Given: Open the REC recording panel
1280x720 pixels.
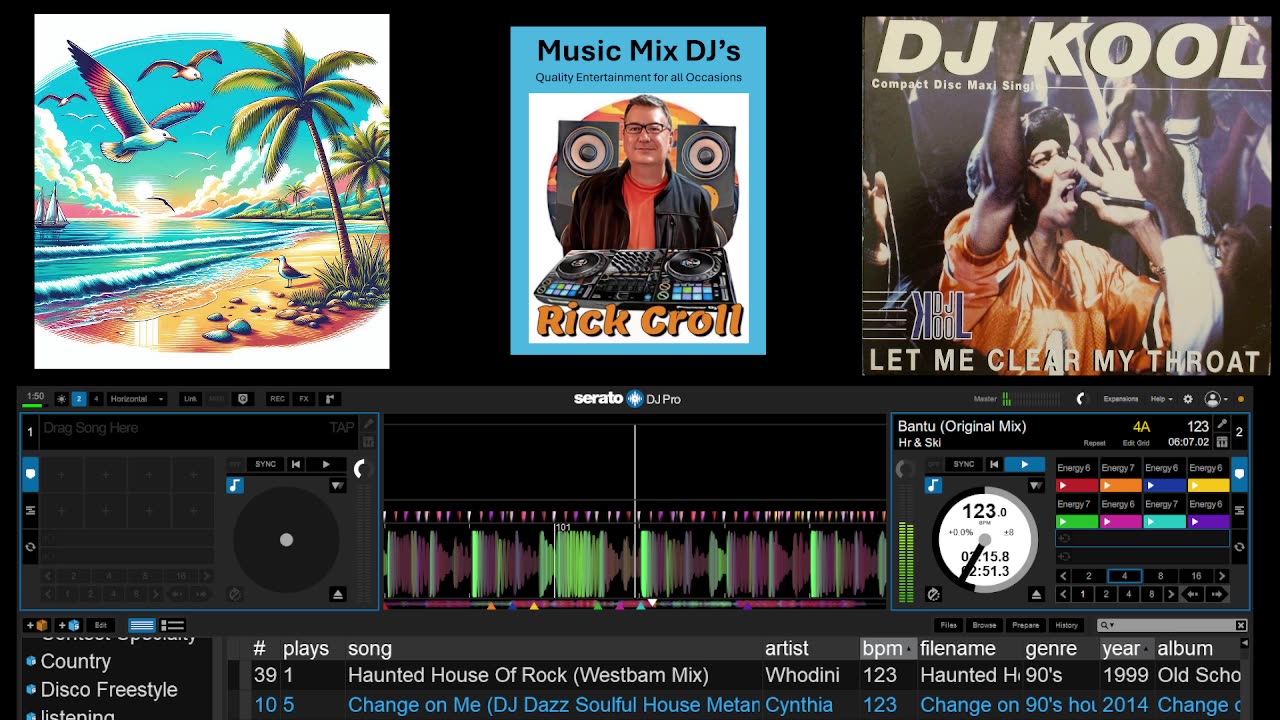Looking at the screenshot, I should [x=277, y=399].
